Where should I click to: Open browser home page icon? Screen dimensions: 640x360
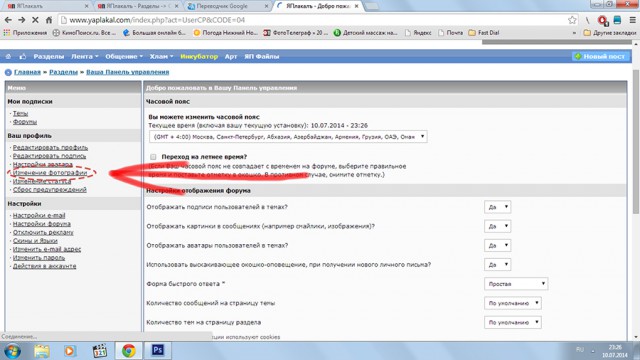pyautogui.click(x=49, y=20)
